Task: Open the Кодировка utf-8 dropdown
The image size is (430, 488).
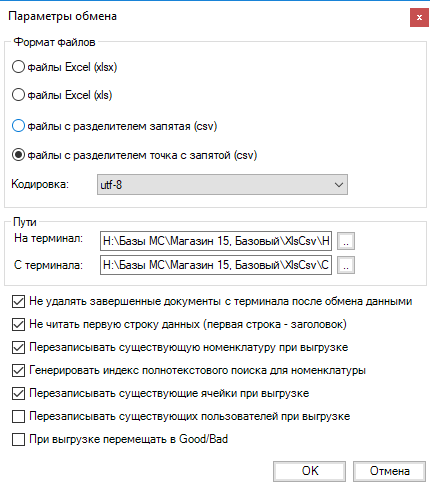Action: (222, 184)
